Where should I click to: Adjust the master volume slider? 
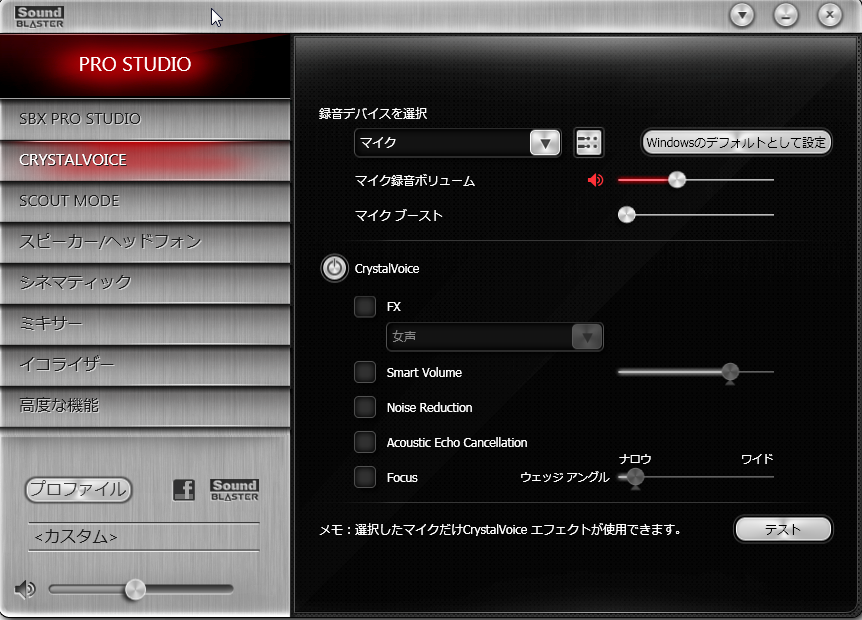click(141, 589)
